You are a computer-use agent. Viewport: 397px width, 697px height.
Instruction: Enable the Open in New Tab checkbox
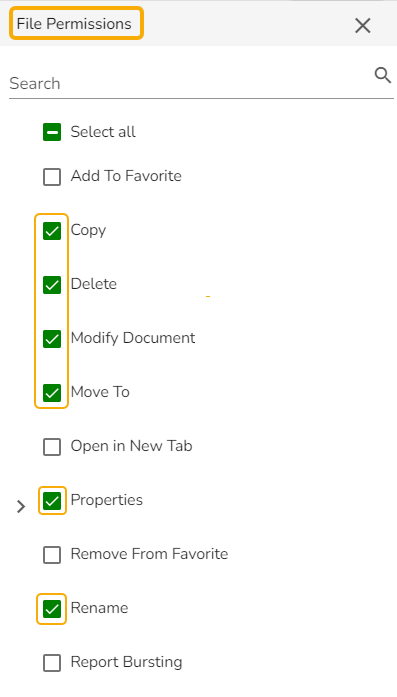click(52, 447)
